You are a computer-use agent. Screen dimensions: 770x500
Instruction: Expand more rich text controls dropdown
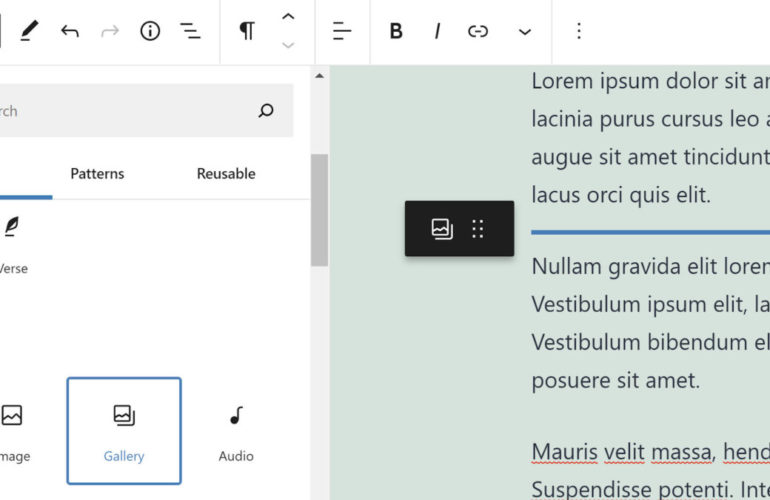pyautogui.click(x=524, y=31)
